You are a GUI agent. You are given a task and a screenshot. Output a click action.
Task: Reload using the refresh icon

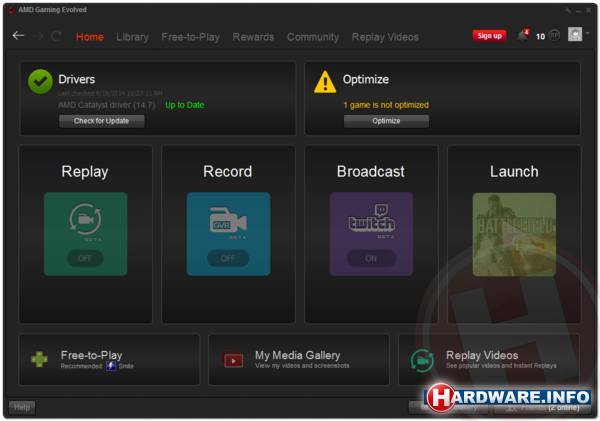(57, 36)
